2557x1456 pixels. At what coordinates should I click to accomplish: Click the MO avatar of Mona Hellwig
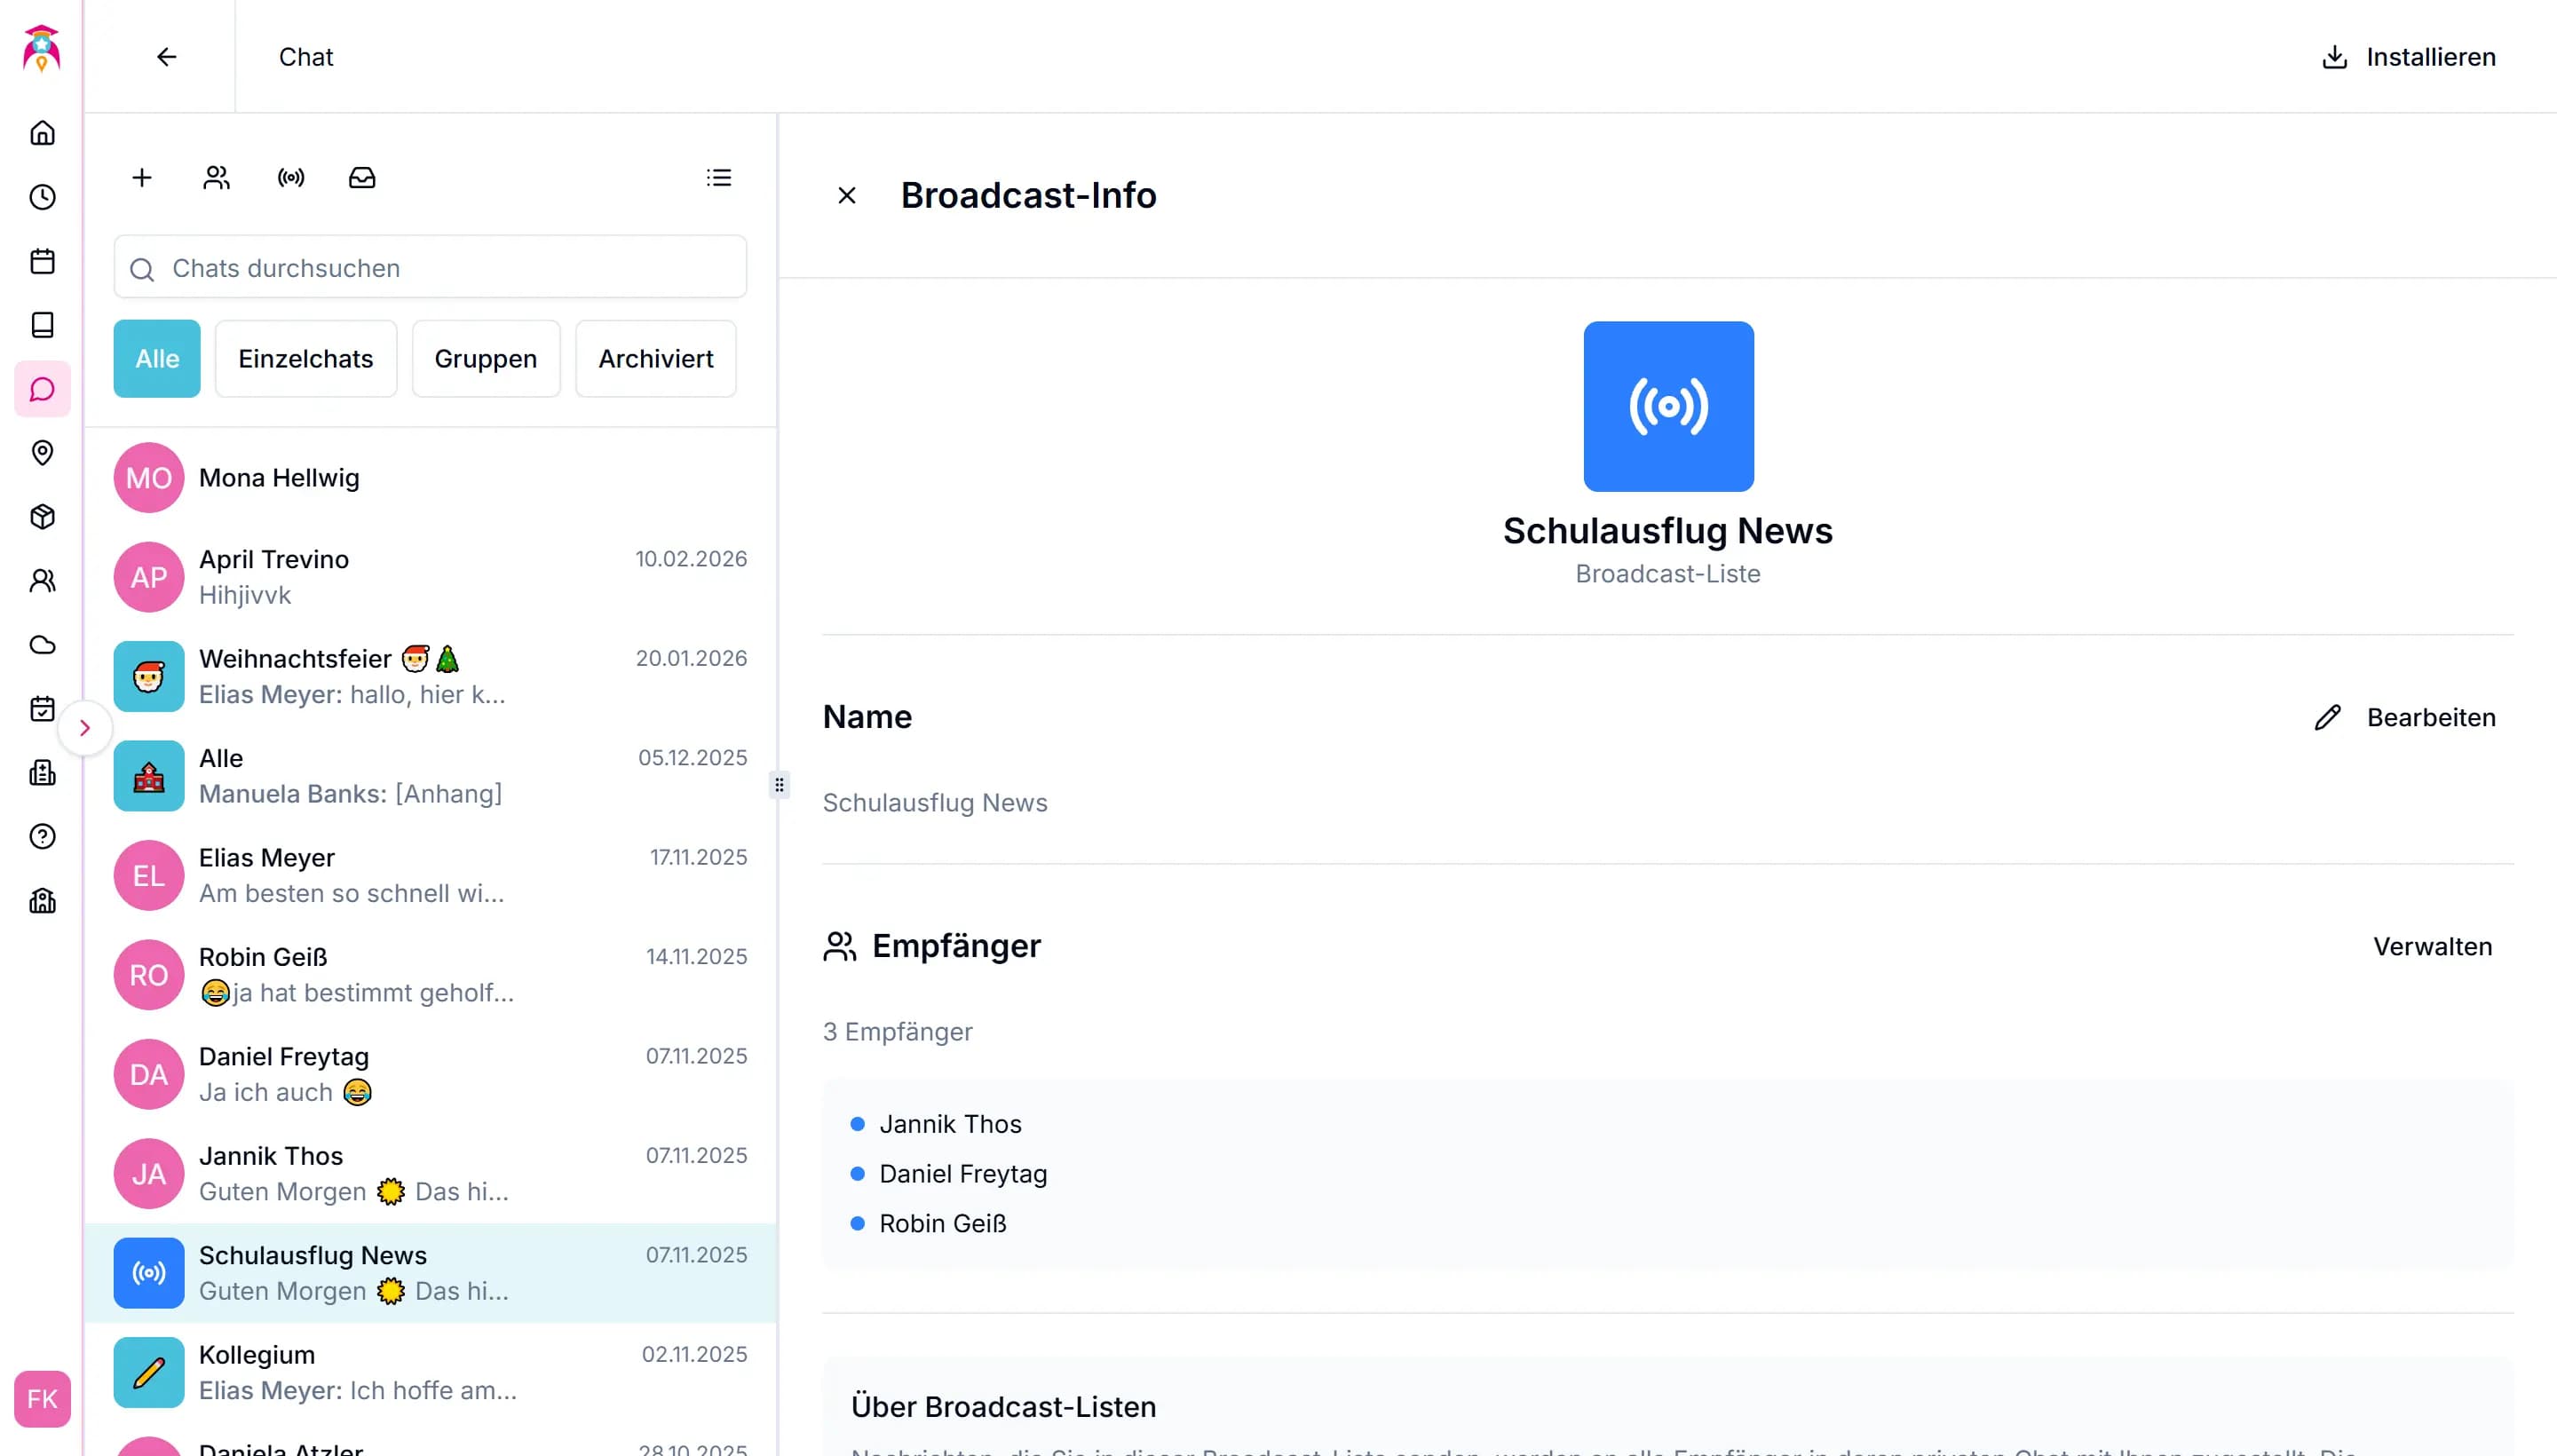tap(149, 478)
